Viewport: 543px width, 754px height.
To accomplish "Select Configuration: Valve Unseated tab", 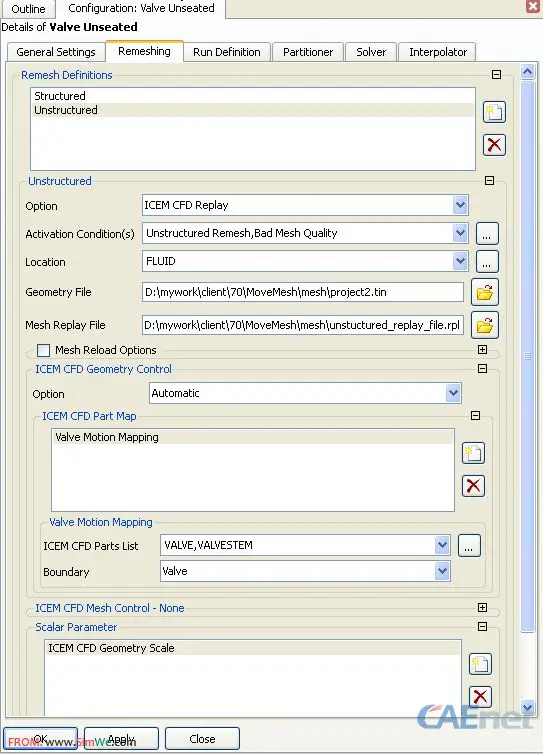I will point(141,8).
